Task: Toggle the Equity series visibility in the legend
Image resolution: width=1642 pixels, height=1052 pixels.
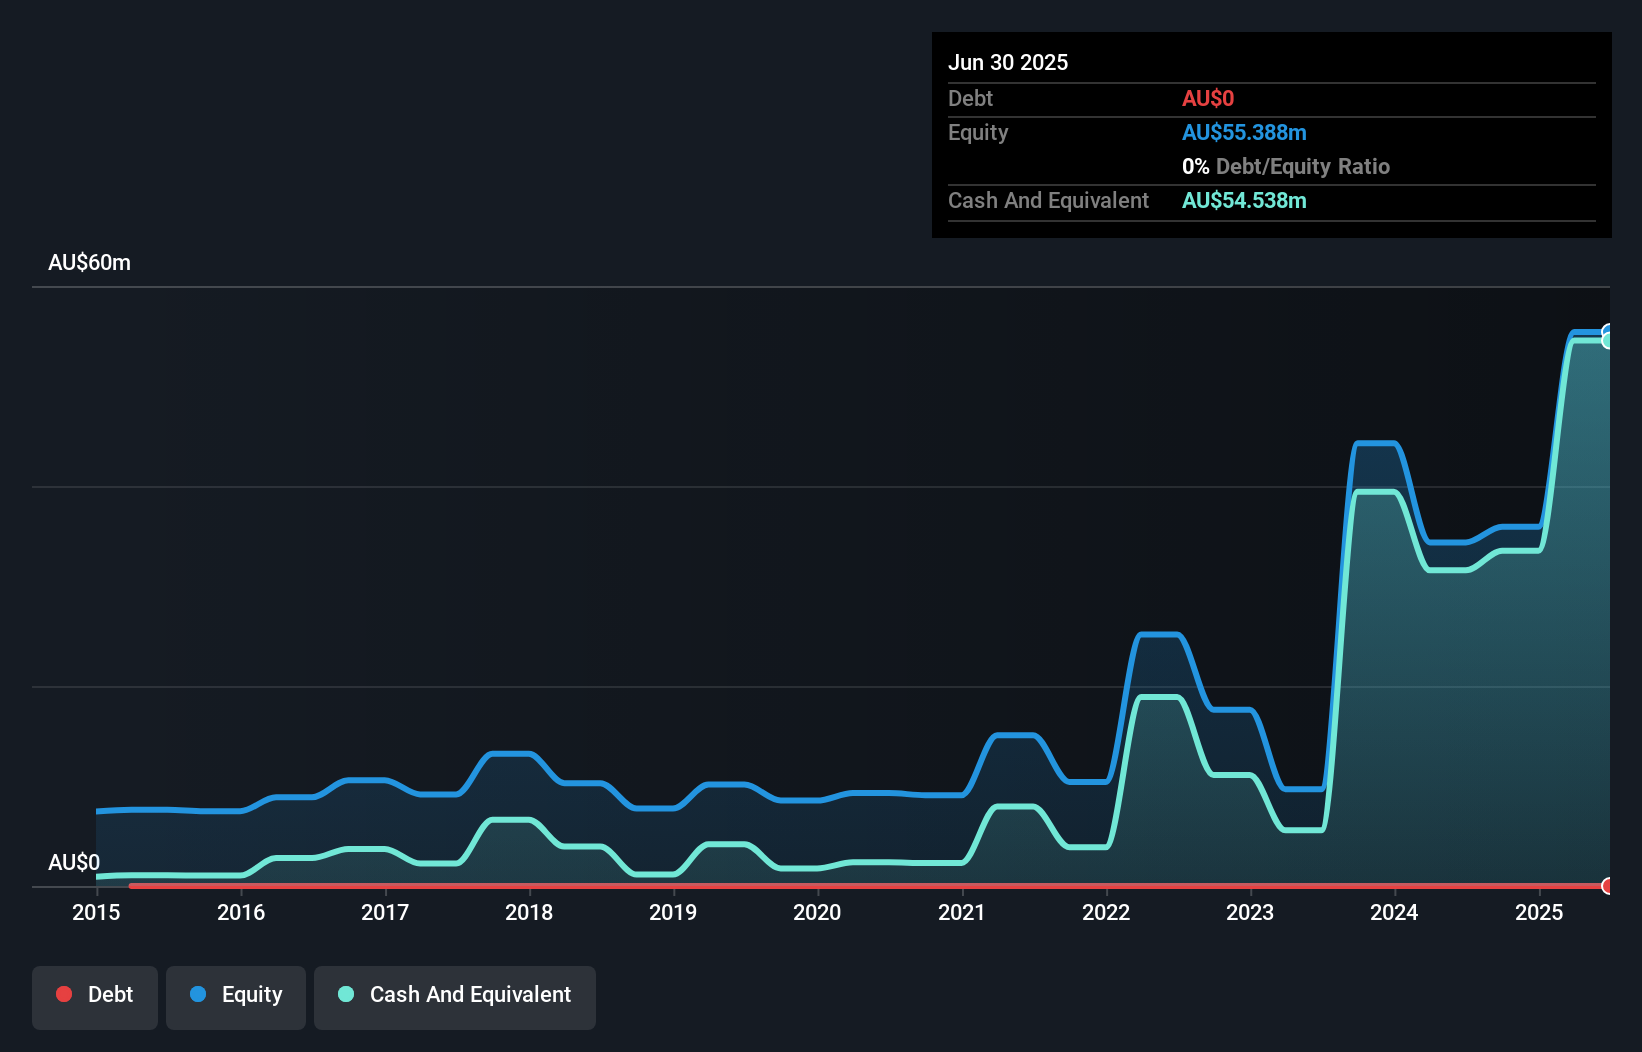Action: [236, 995]
